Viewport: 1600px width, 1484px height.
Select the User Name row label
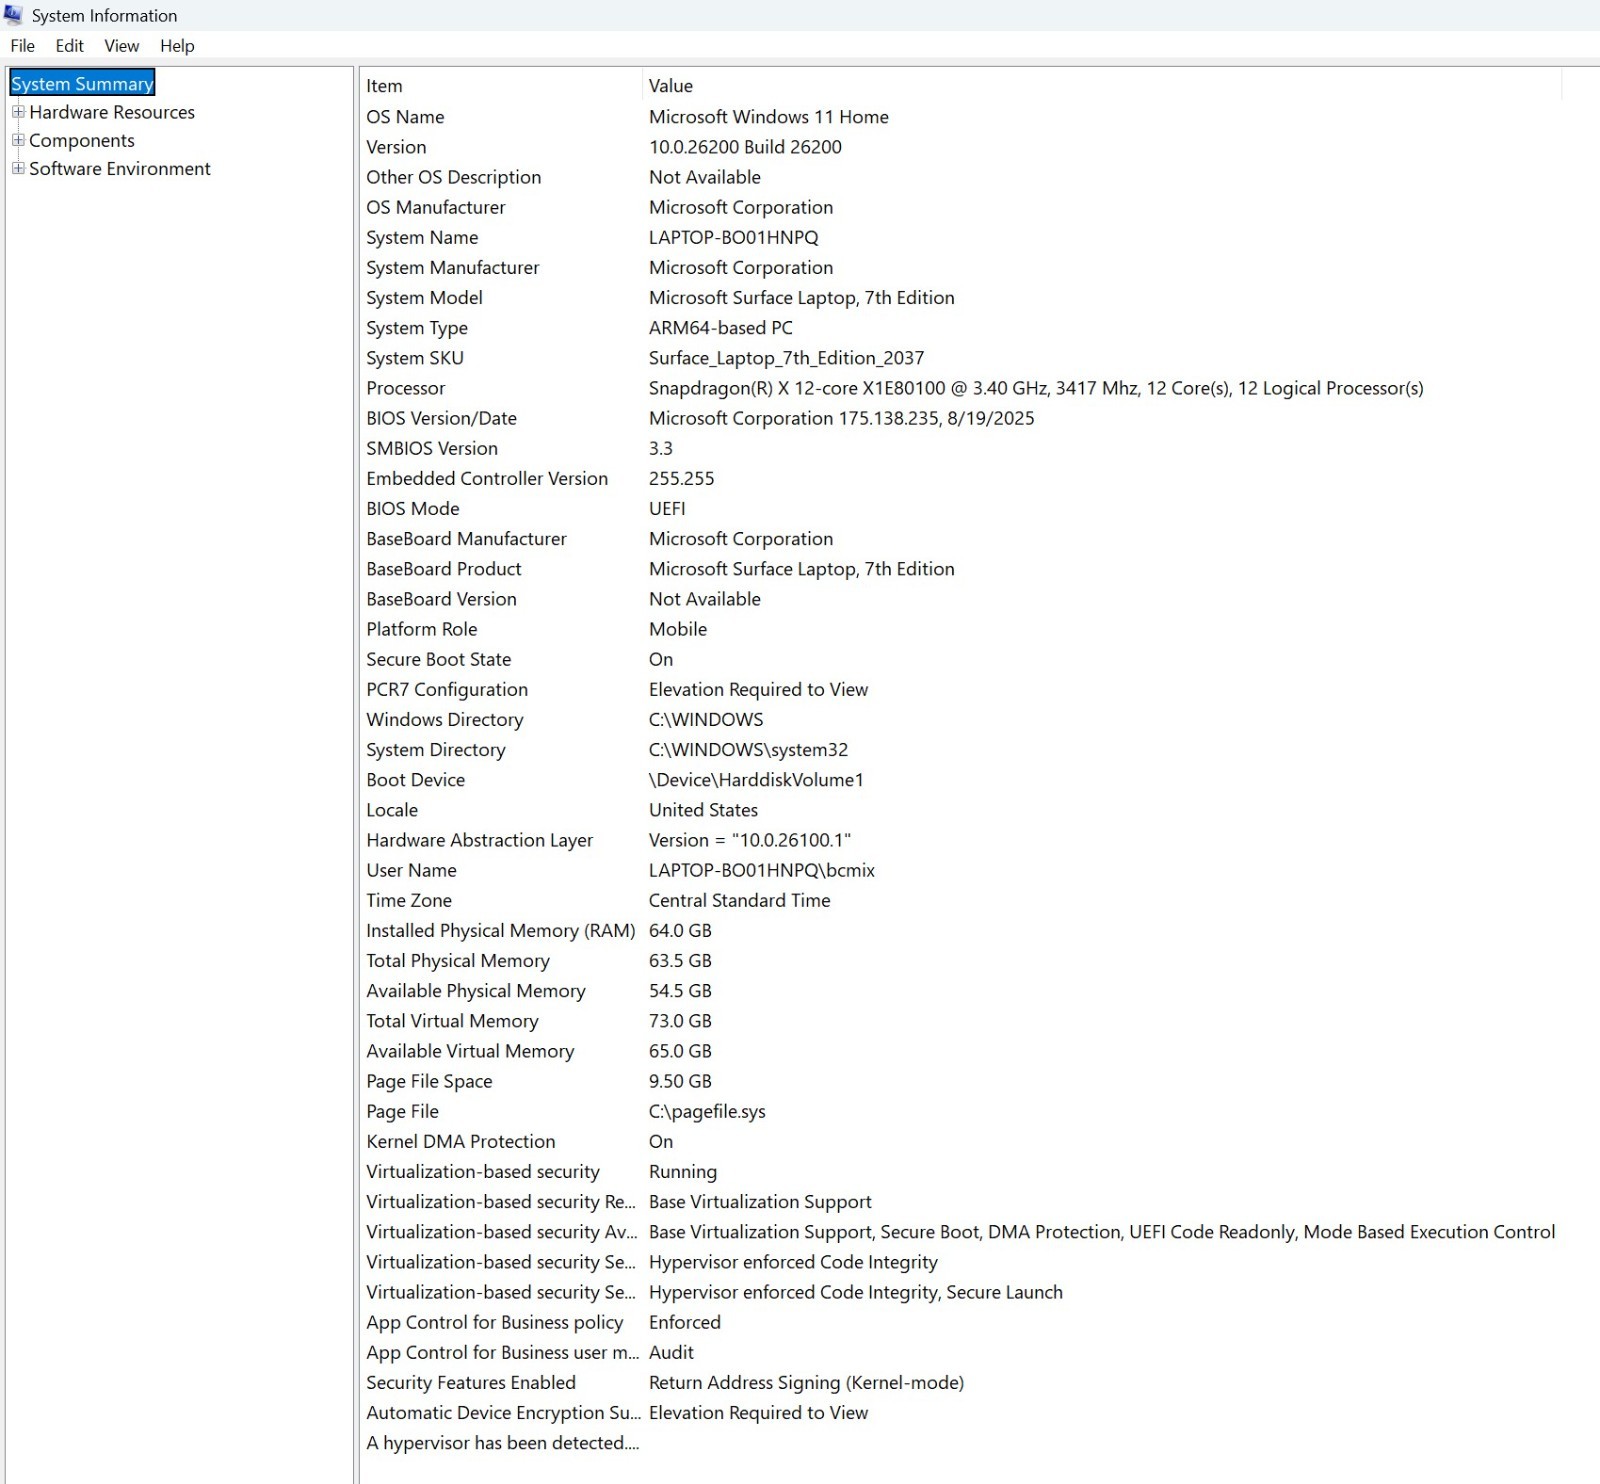[411, 870]
